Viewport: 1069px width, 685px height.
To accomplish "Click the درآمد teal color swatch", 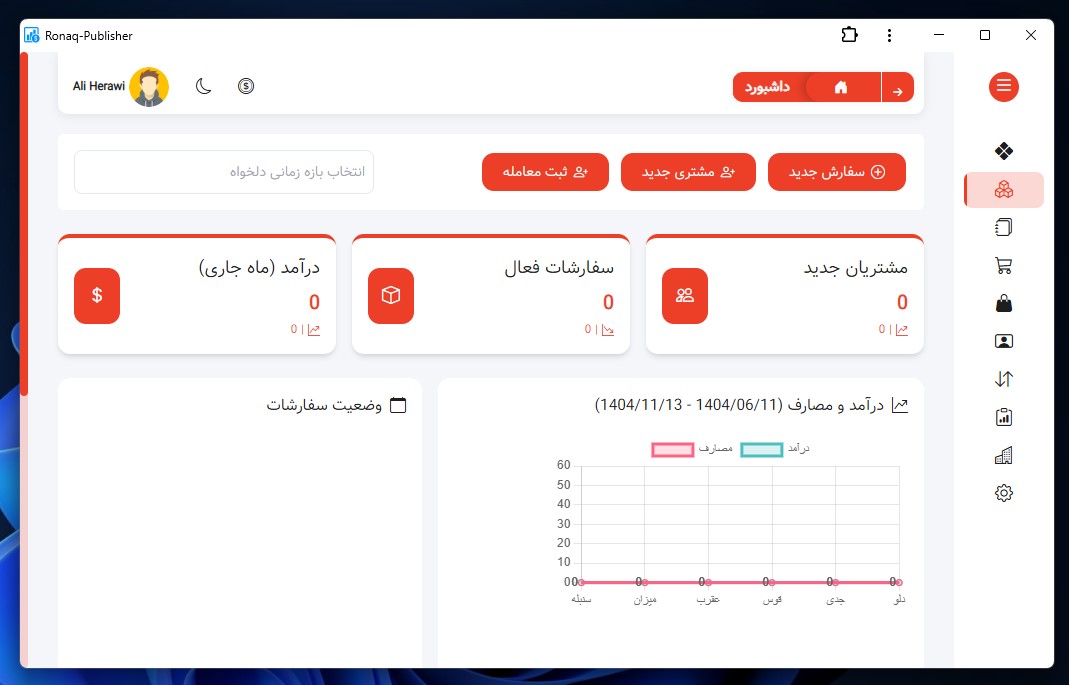I will [761, 450].
